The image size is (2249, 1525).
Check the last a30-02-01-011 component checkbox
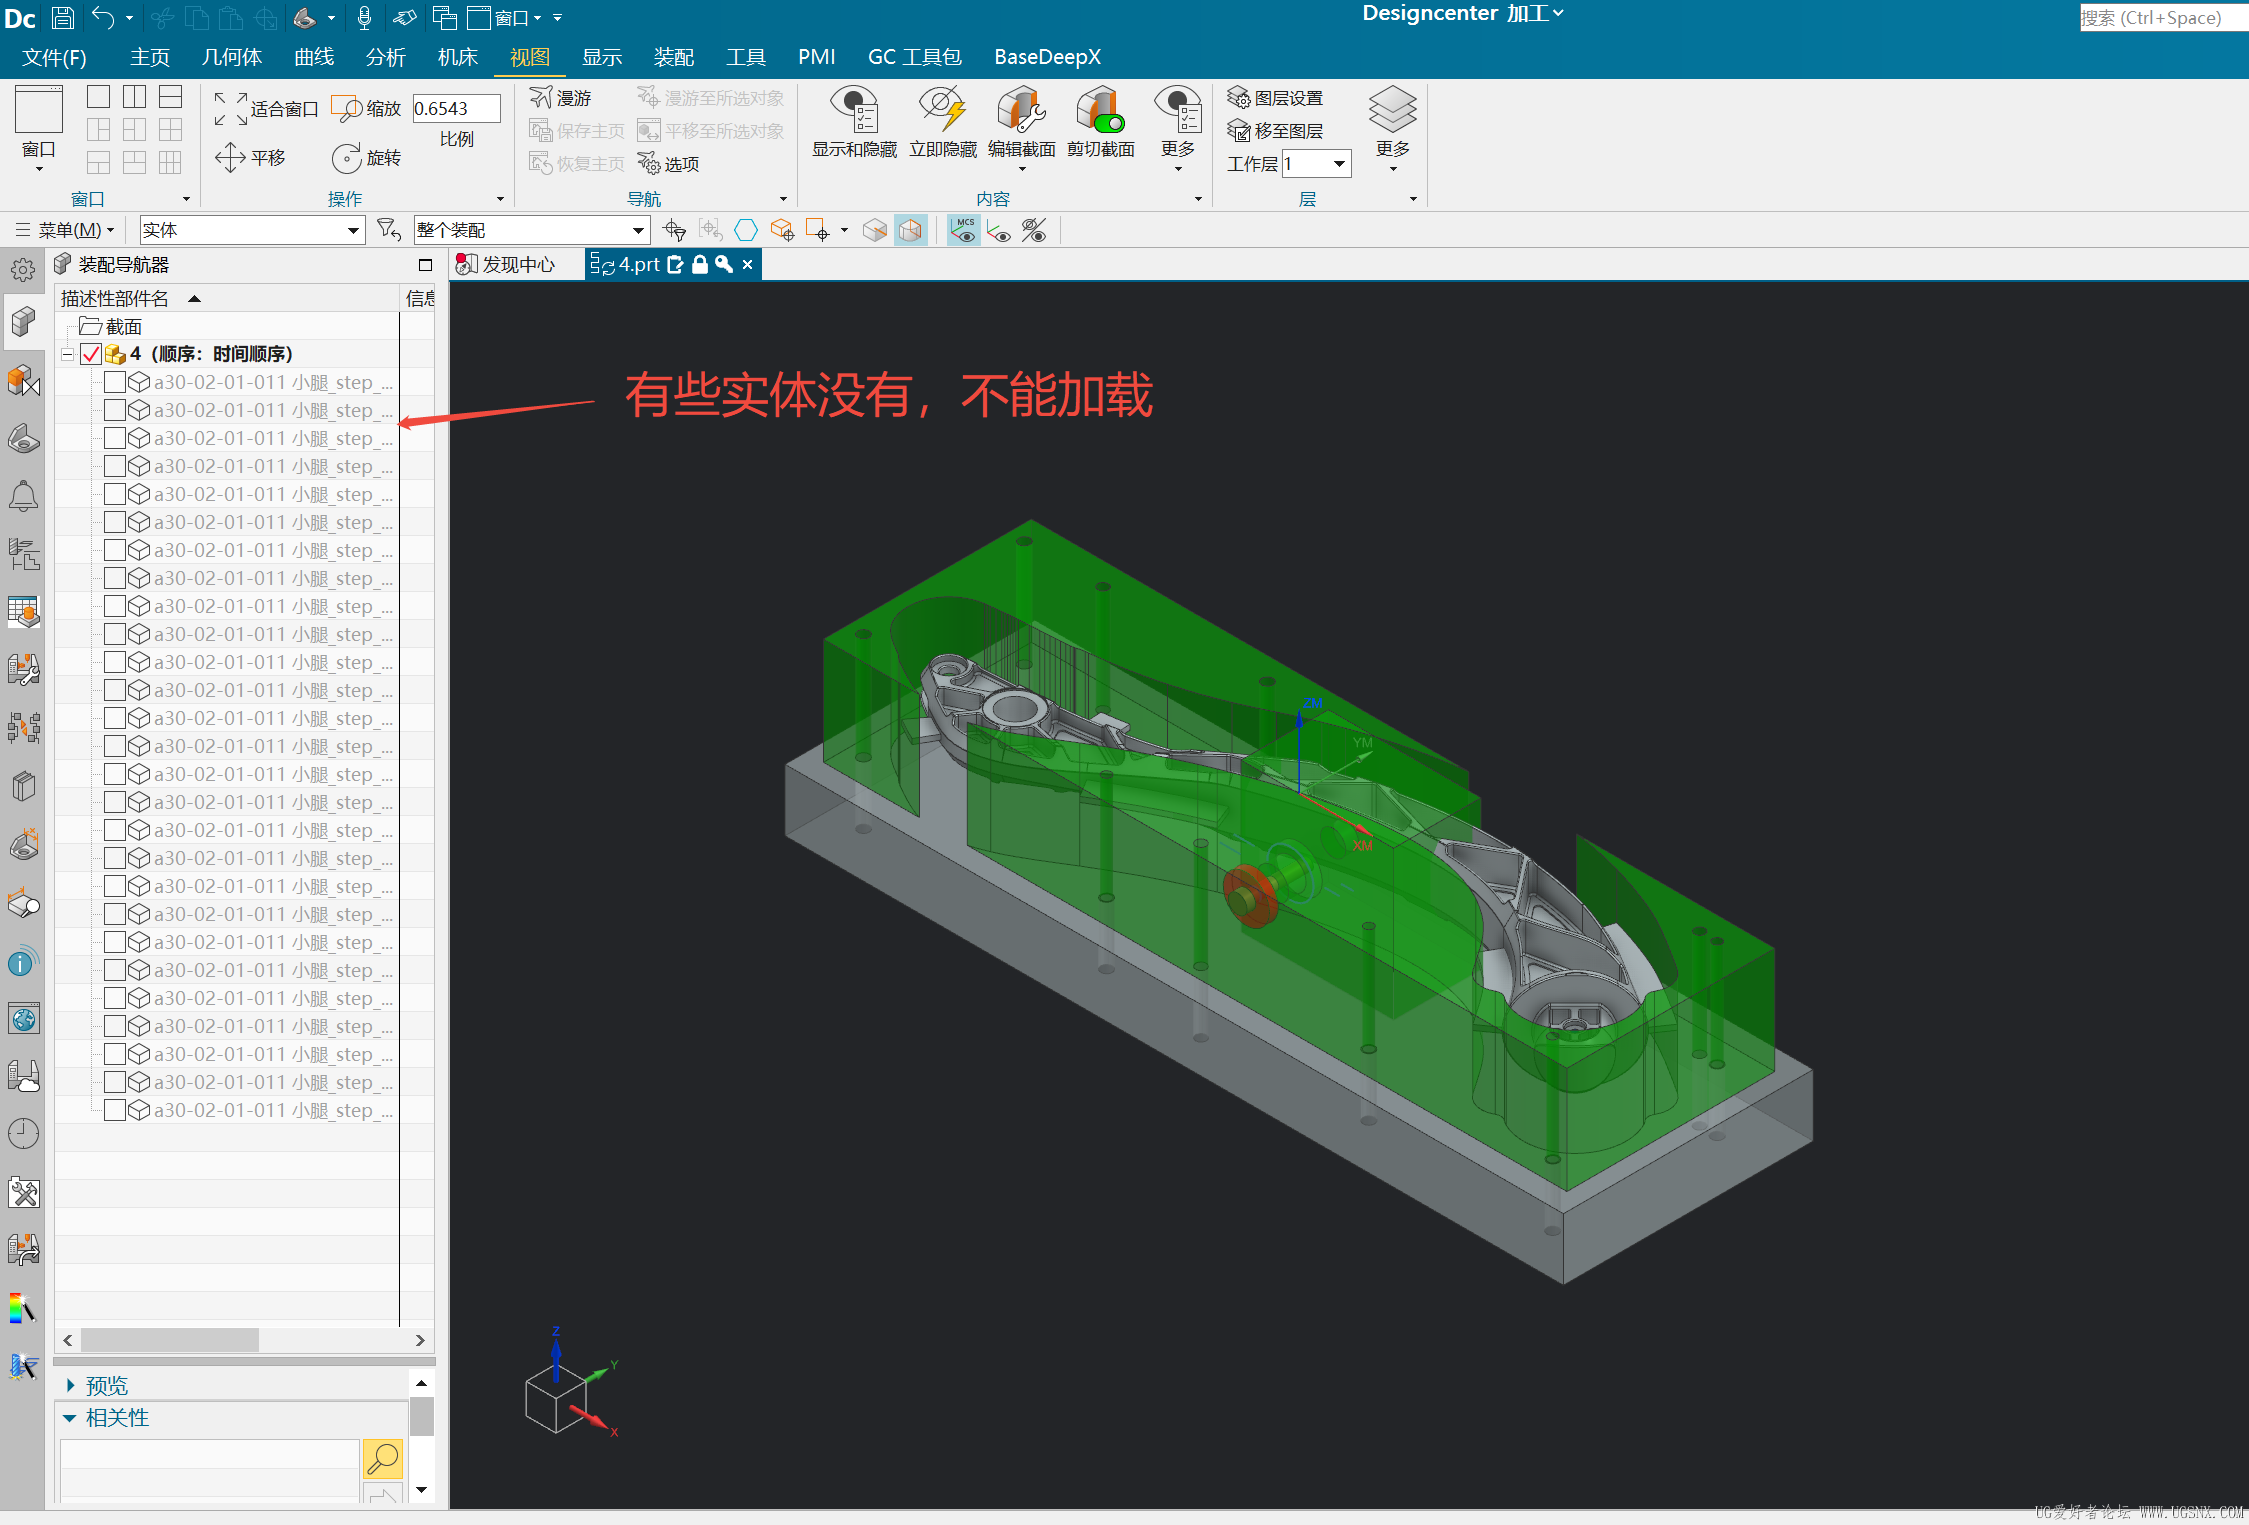click(x=114, y=1110)
